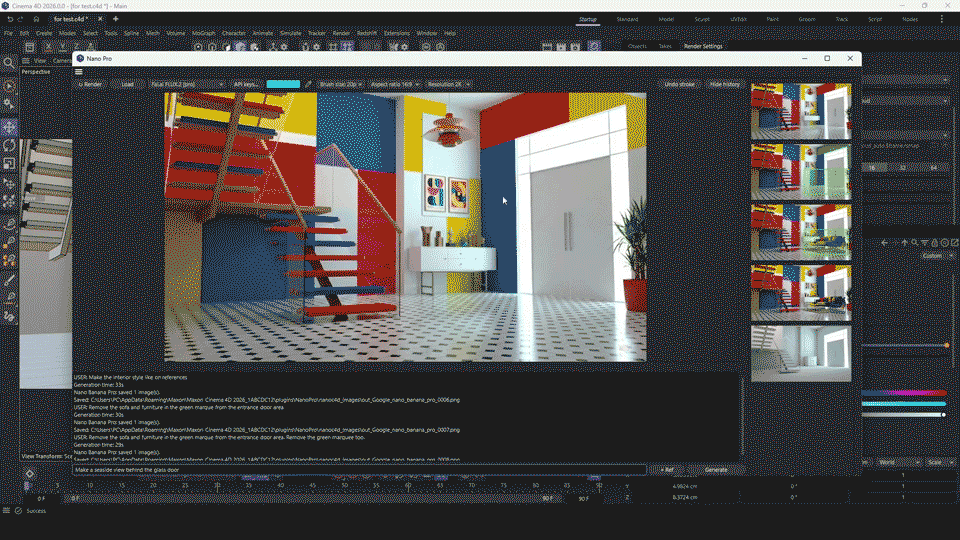Open the Extensions menu
Viewport: 960px width, 540px height.
[x=397, y=33]
